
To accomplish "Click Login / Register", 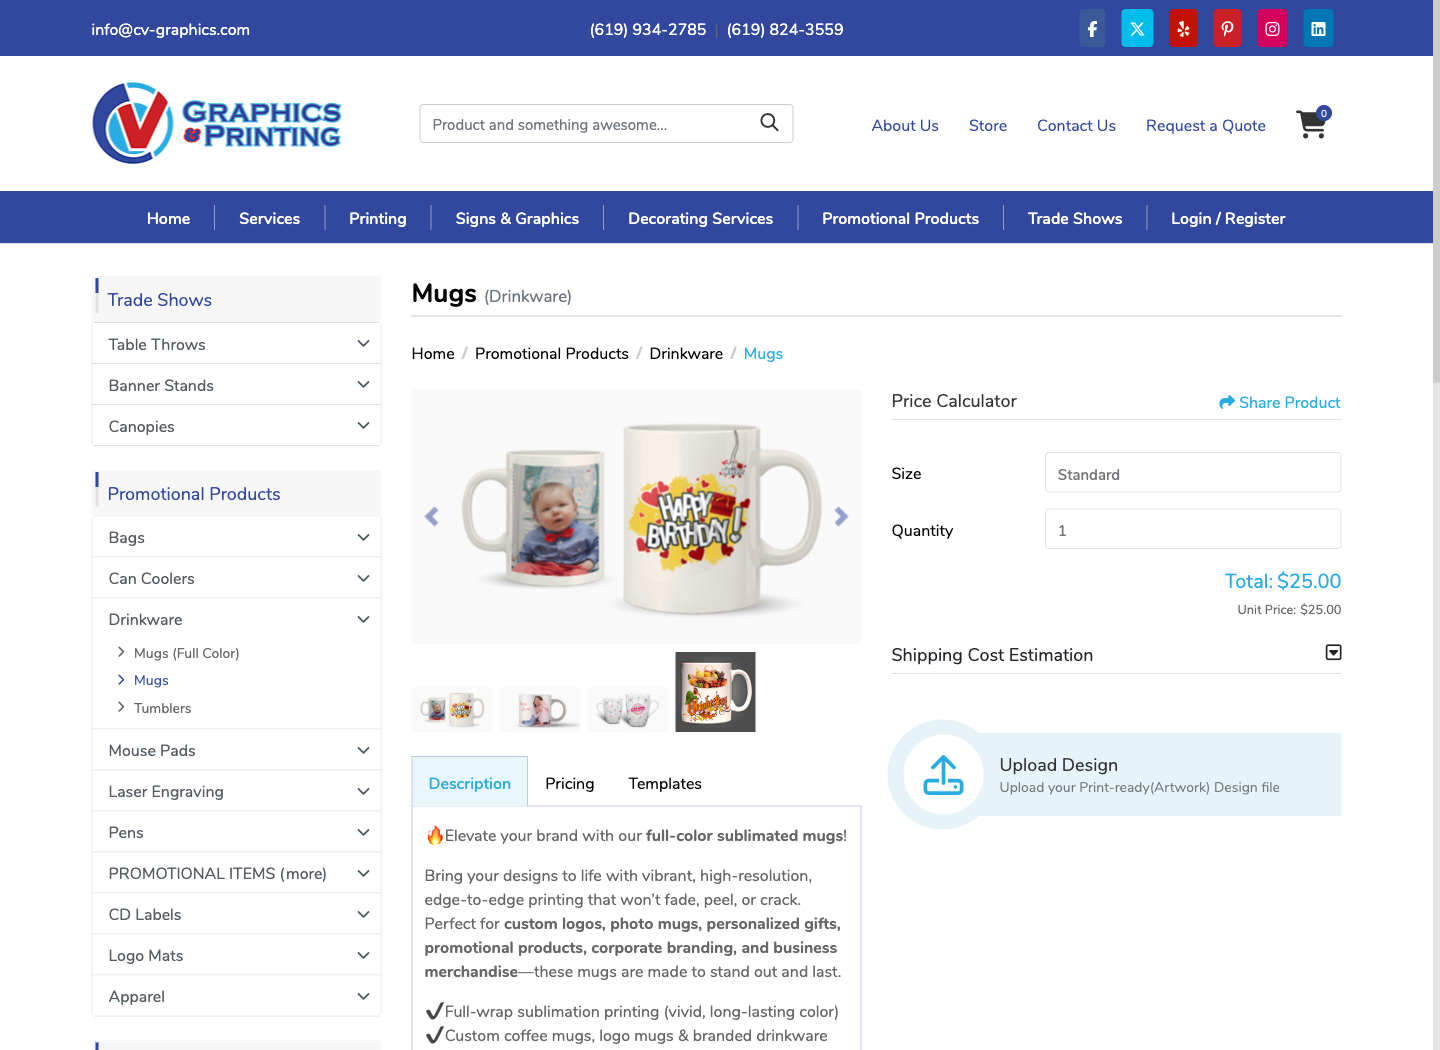I will pyautogui.click(x=1228, y=218).
